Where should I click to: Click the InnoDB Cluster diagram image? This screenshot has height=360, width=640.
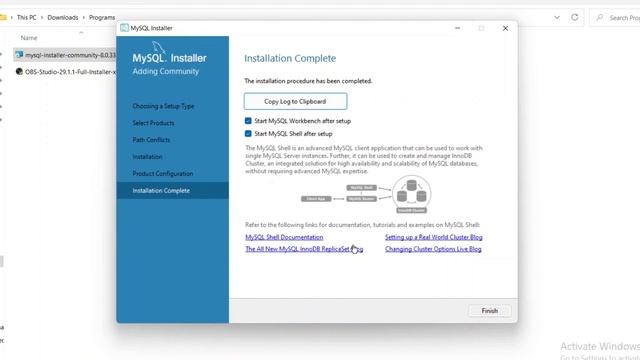[366, 195]
